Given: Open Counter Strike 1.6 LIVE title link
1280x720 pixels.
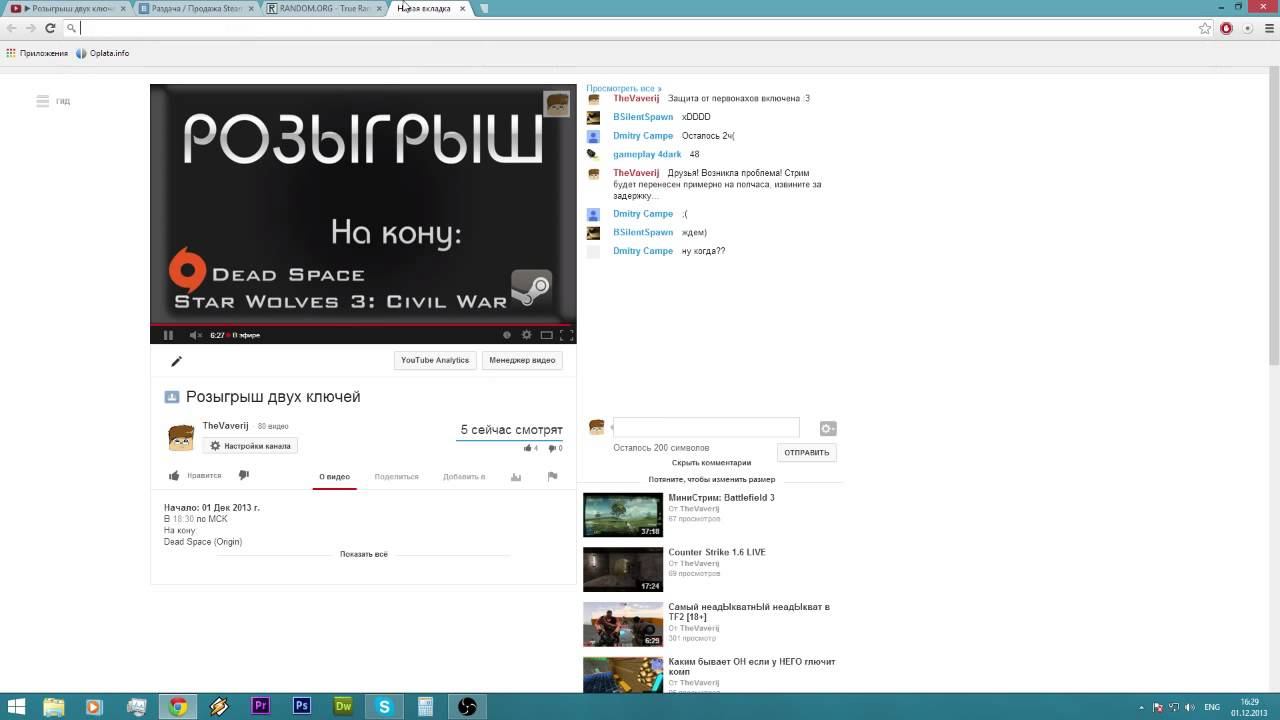Looking at the screenshot, I should (717, 552).
